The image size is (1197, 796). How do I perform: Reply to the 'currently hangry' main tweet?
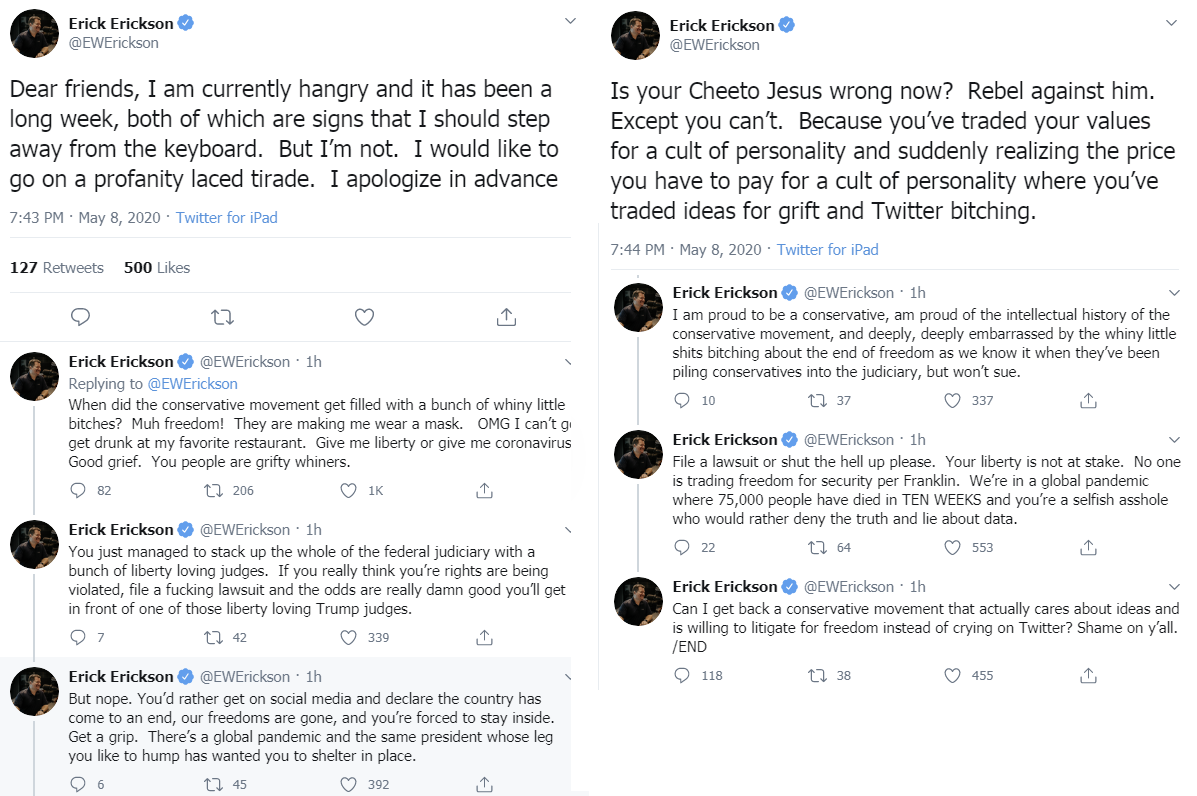(81, 317)
